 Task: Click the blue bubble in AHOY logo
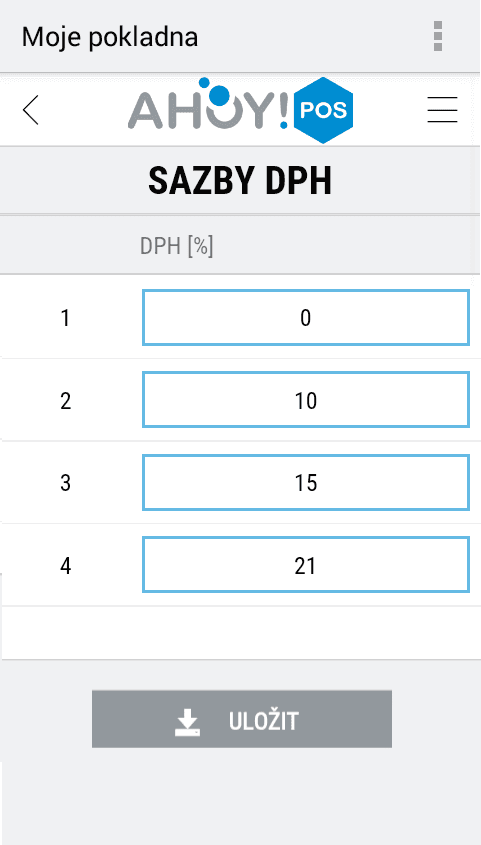click(218, 96)
